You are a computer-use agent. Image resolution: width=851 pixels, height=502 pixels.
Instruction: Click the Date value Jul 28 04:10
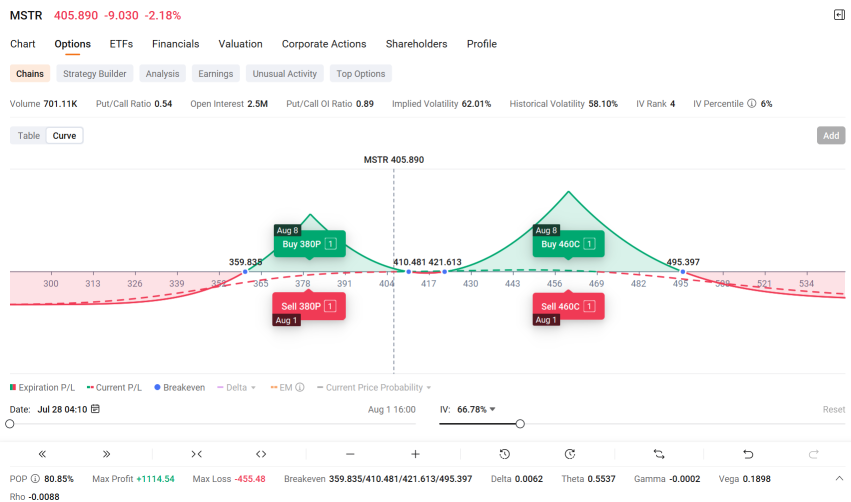[62, 409]
